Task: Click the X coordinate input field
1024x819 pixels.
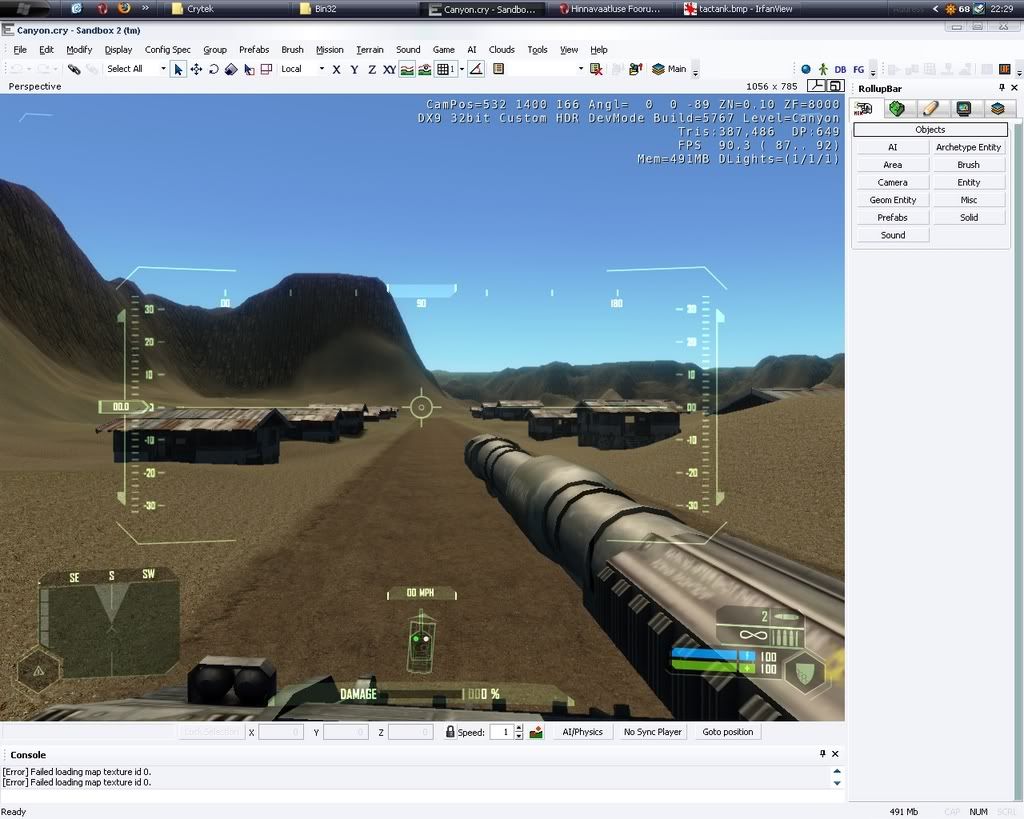Action: (x=281, y=732)
